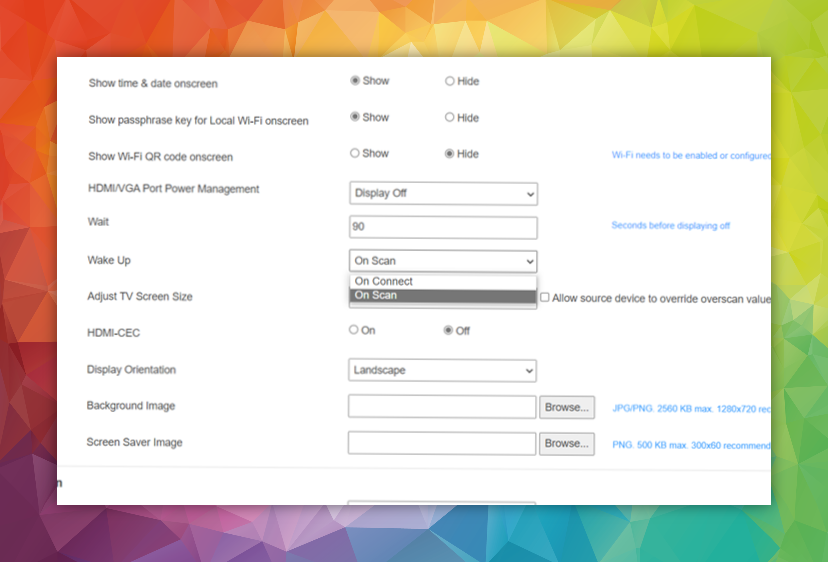Click the 'Show time & date onscreen' label

pos(153,83)
